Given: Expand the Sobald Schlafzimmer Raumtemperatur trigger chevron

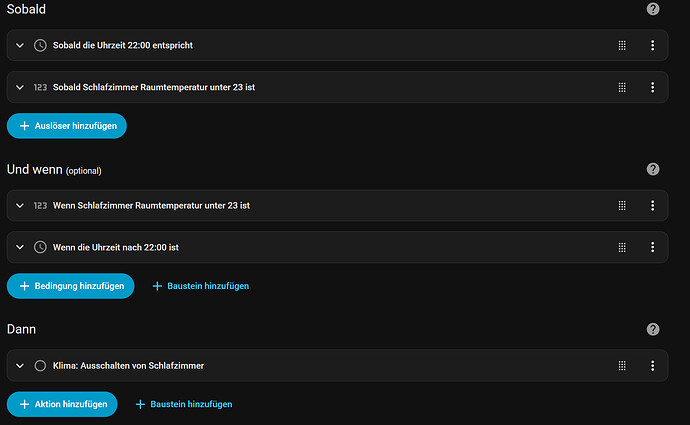Looking at the screenshot, I should pos(20,87).
